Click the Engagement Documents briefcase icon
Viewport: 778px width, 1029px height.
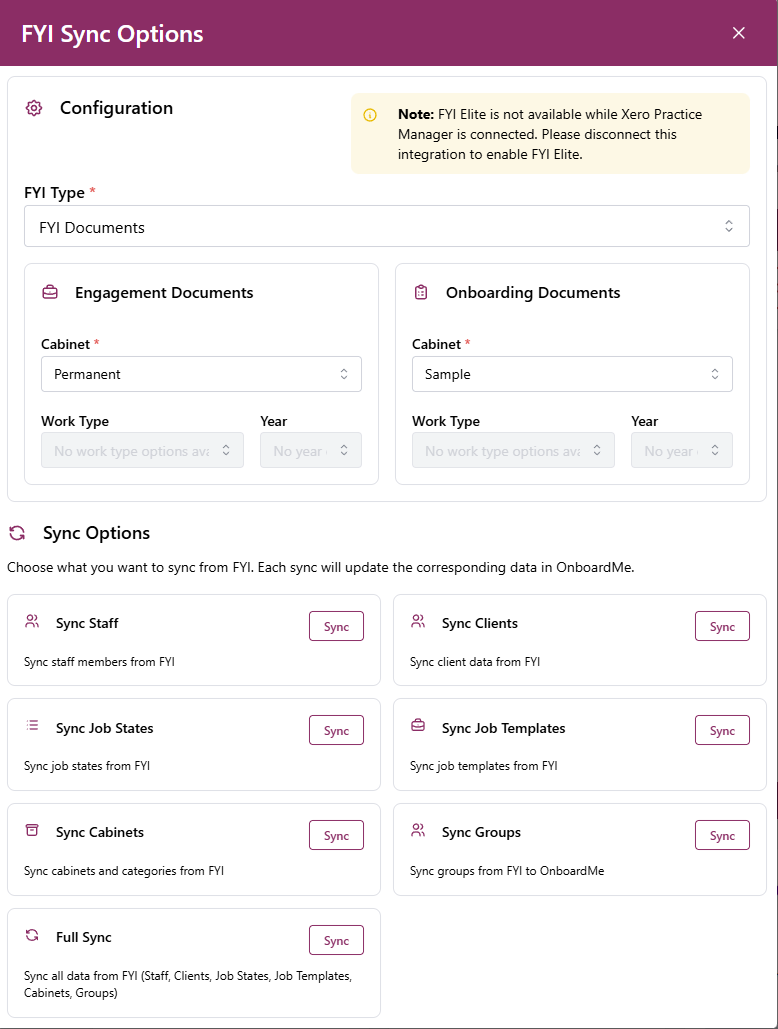pyautogui.click(x=50, y=293)
